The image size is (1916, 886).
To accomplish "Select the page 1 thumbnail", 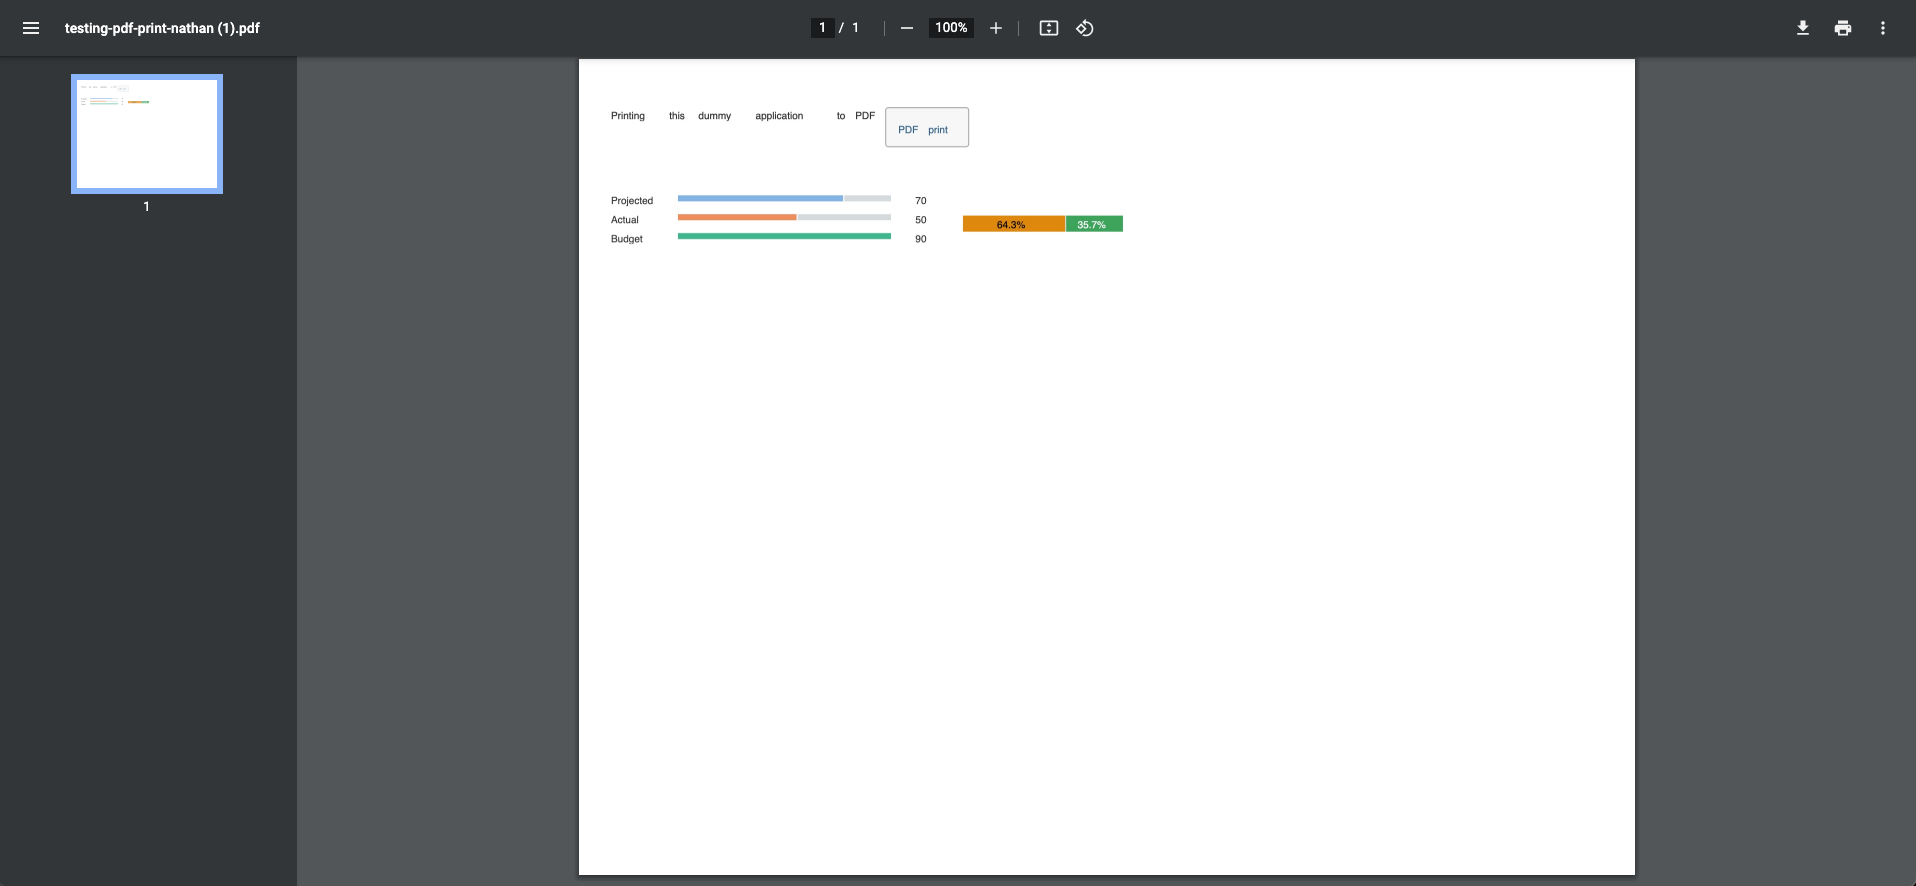I will tap(147, 133).
